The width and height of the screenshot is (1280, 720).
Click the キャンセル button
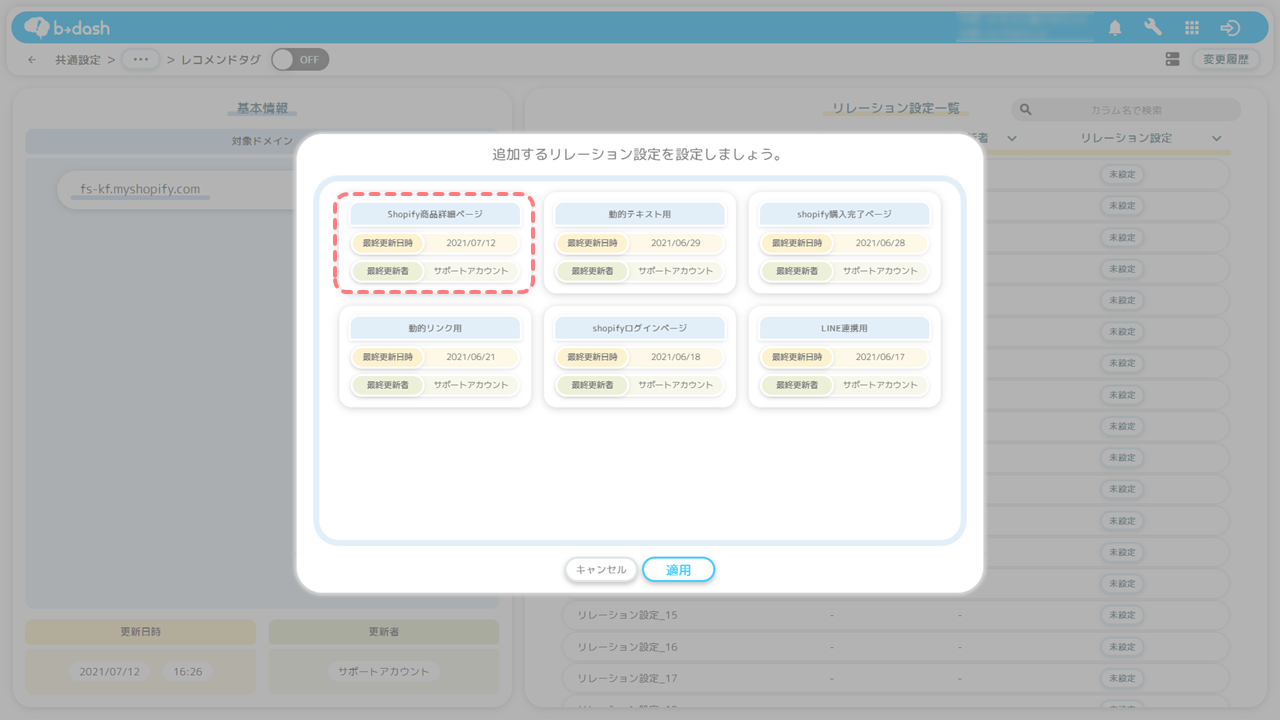coord(600,570)
